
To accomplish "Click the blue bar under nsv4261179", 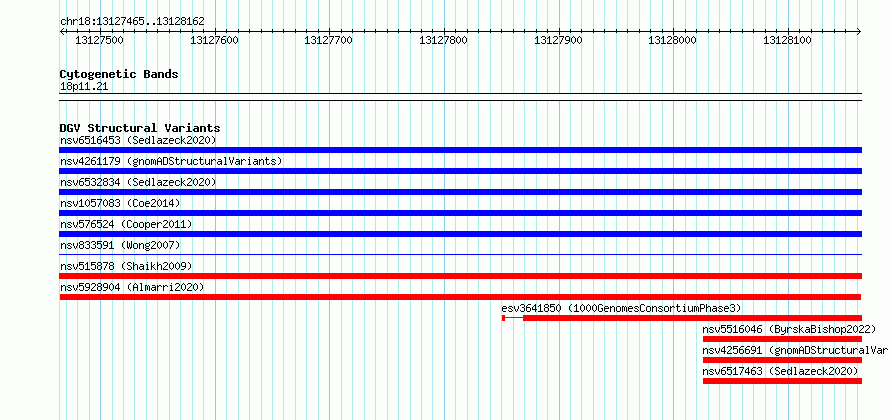I will tap(460, 171).
